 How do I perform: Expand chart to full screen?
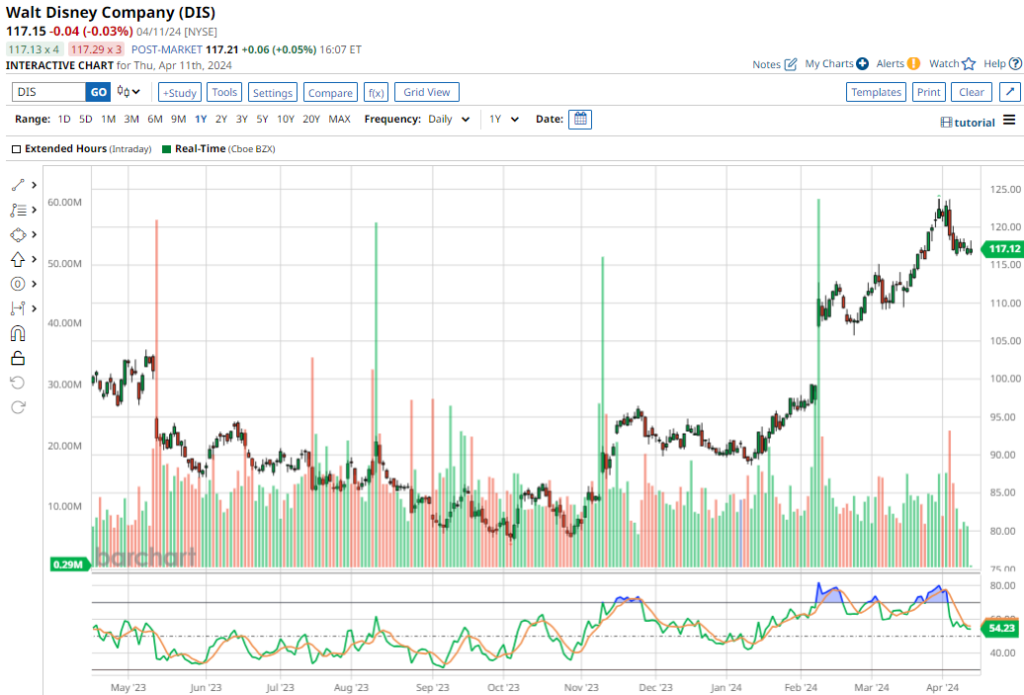tap(1009, 92)
